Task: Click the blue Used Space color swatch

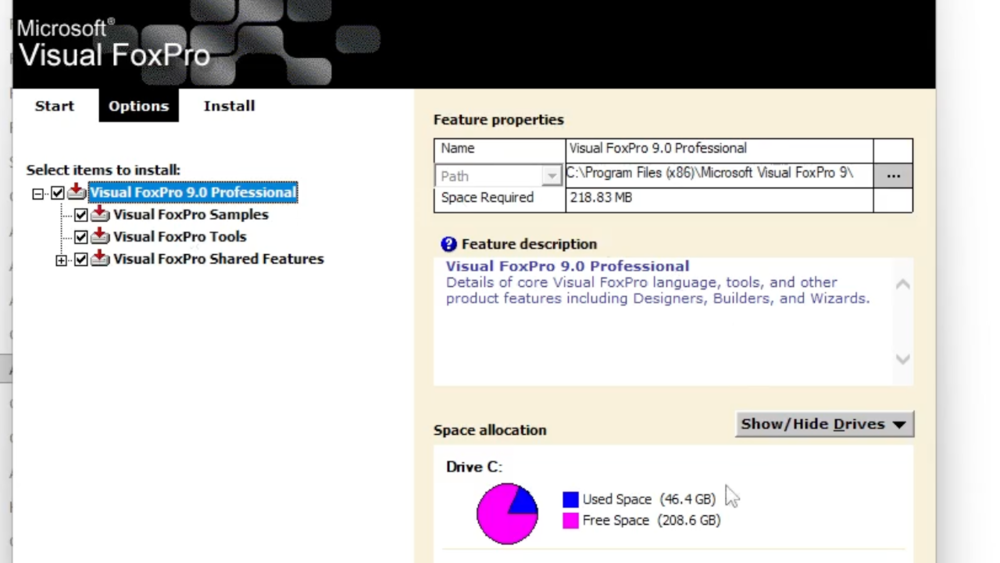Action: (570, 499)
